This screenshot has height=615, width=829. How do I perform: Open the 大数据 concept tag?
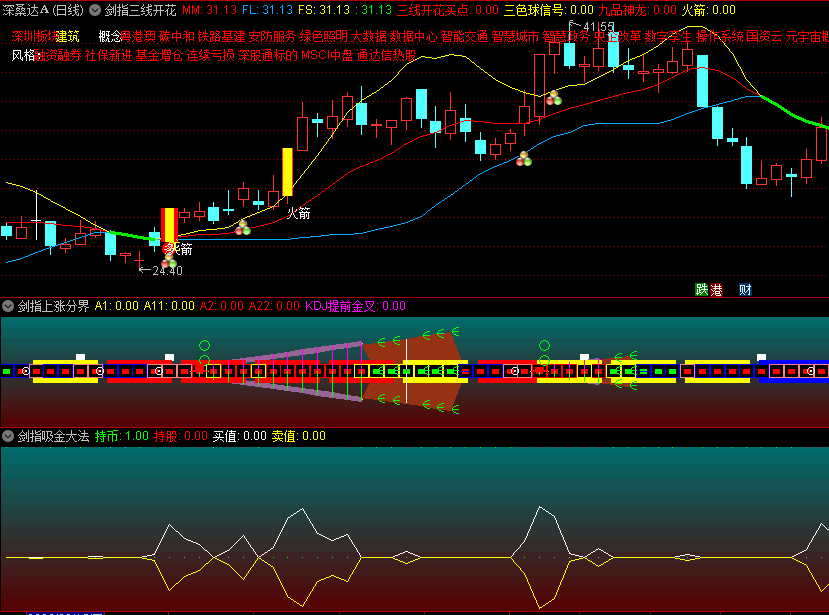[x=369, y=36]
